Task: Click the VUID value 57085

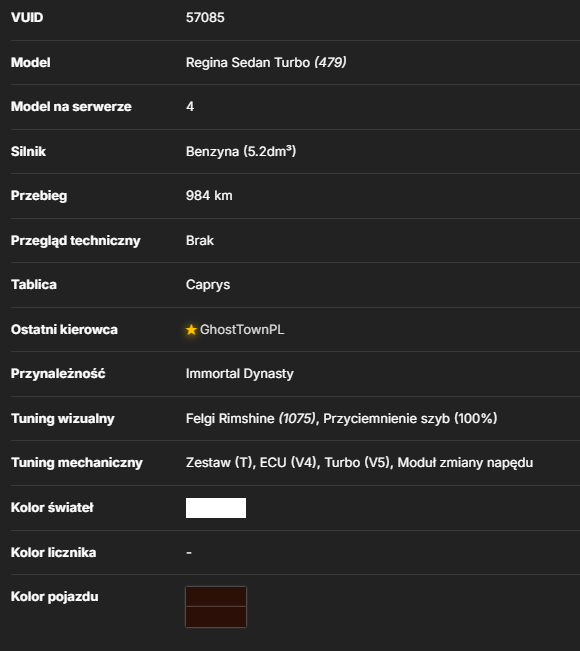Action: tap(205, 17)
